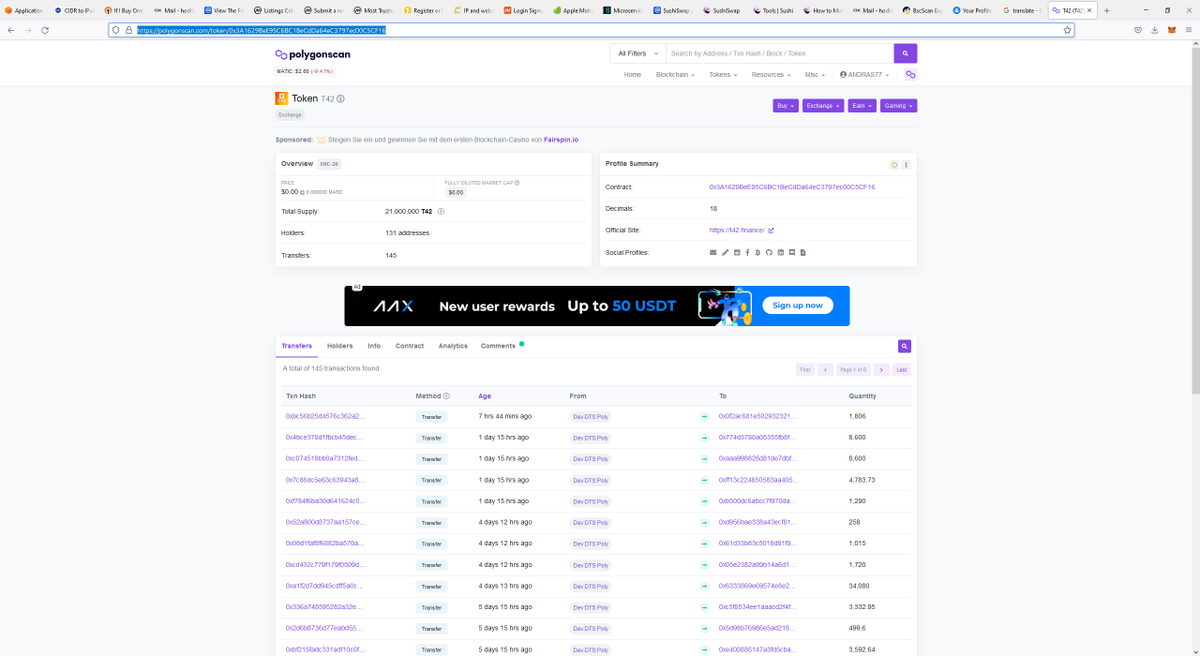1200x656 pixels.
Task: Open the Profile Summary more options menu
Action: click(906, 164)
